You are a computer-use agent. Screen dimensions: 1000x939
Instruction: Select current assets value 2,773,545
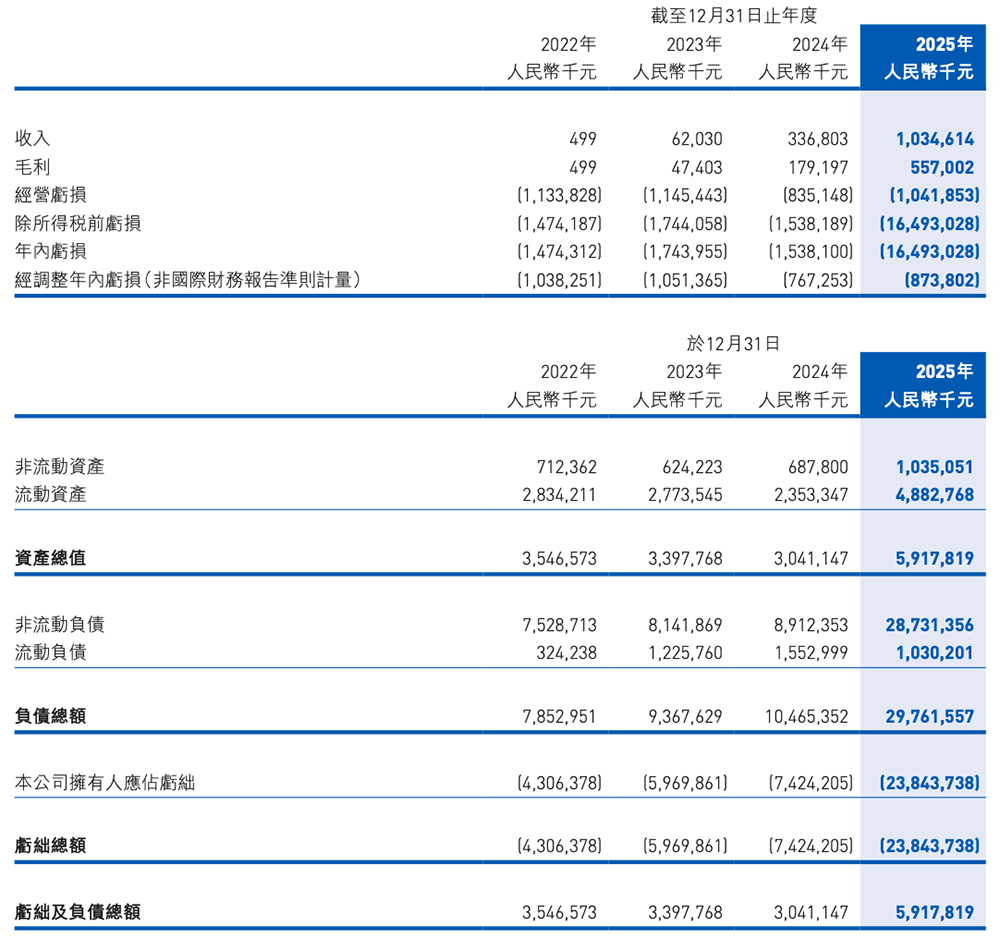[x=685, y=495]
